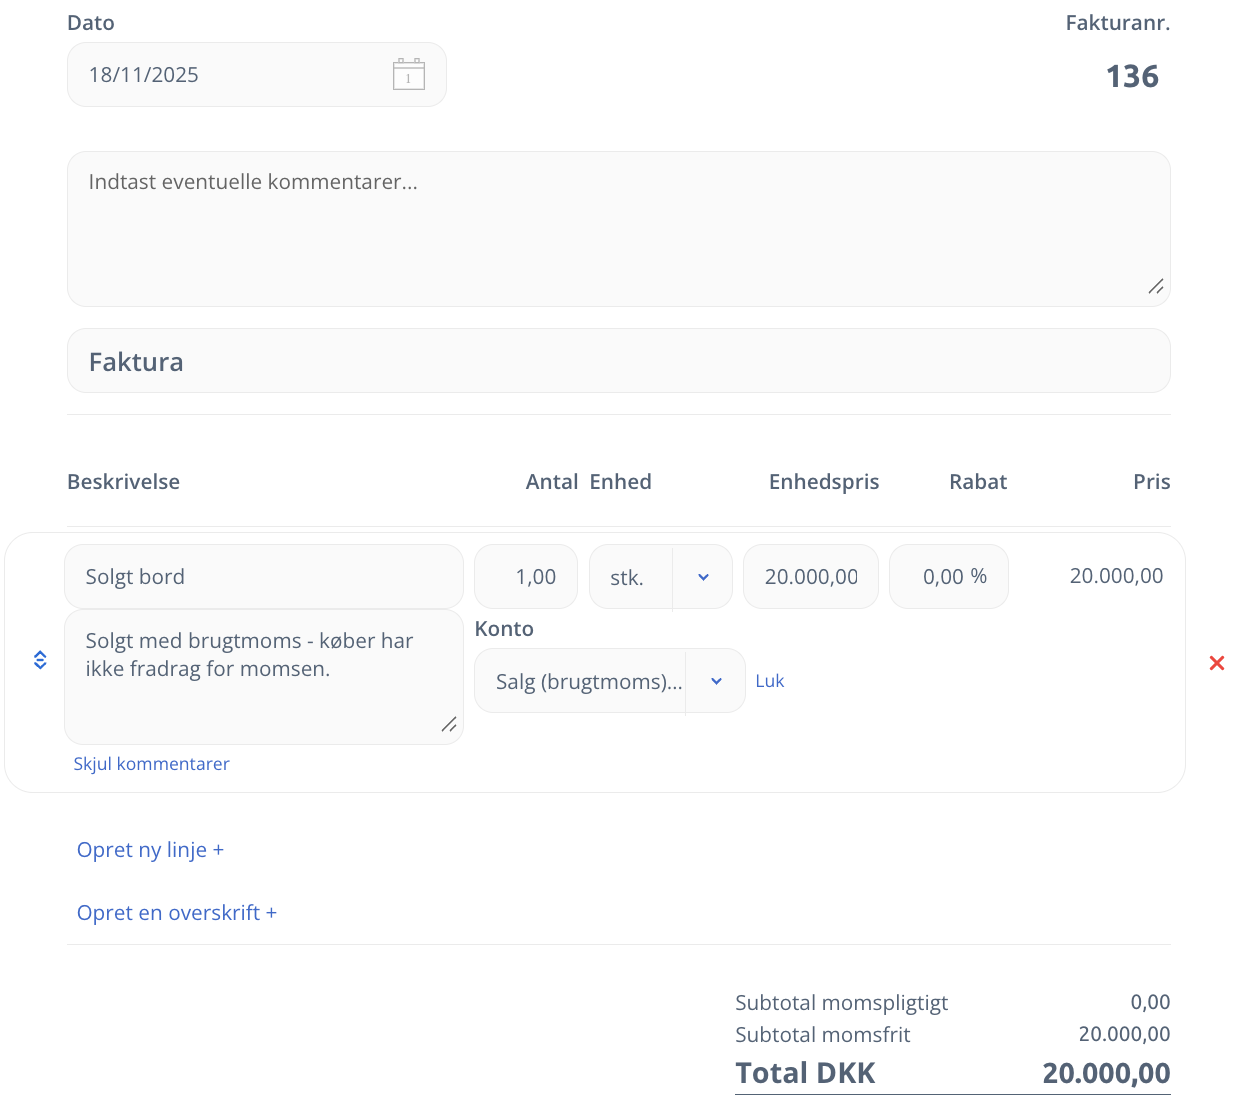Hide comments via Skjul kommentarer

coord(151,764)
